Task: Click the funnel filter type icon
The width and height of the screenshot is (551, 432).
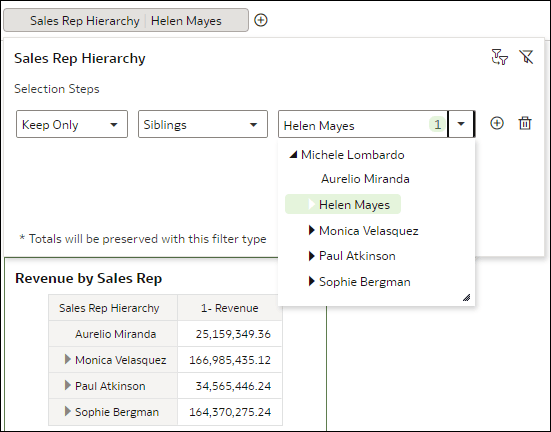Action: tap(499, 57)
